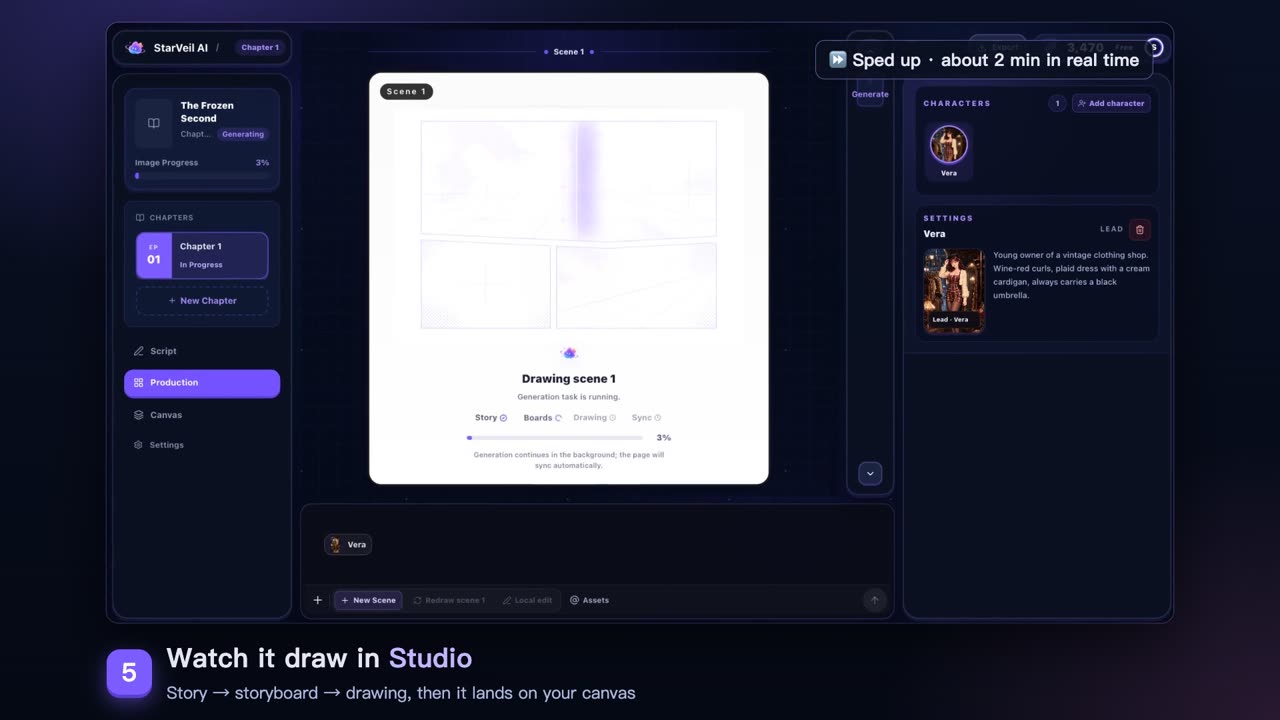The image size is (1280, 720).
Task: Delete Vera with the trash icon
Action: tap(1140, 230)
